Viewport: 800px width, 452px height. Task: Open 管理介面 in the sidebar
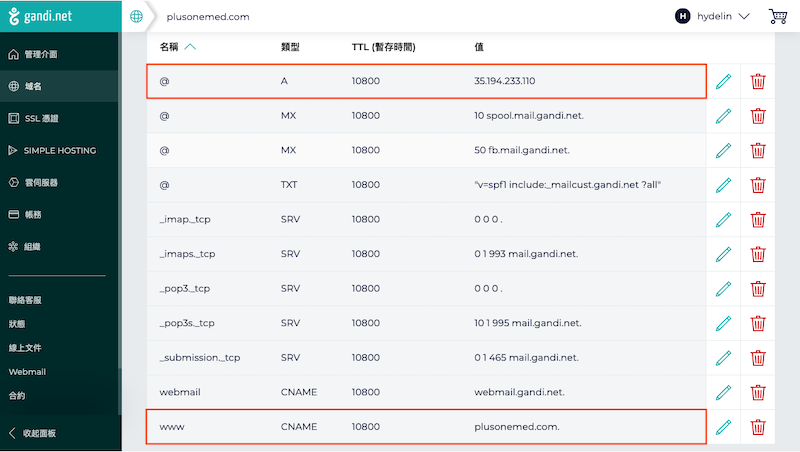33,54
